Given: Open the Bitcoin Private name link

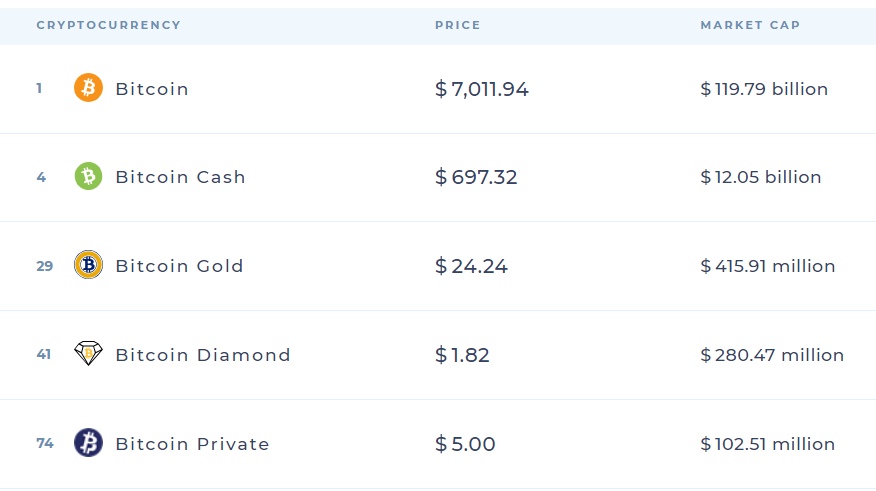Looking at the screenshot, I should (x=192, y=444).
